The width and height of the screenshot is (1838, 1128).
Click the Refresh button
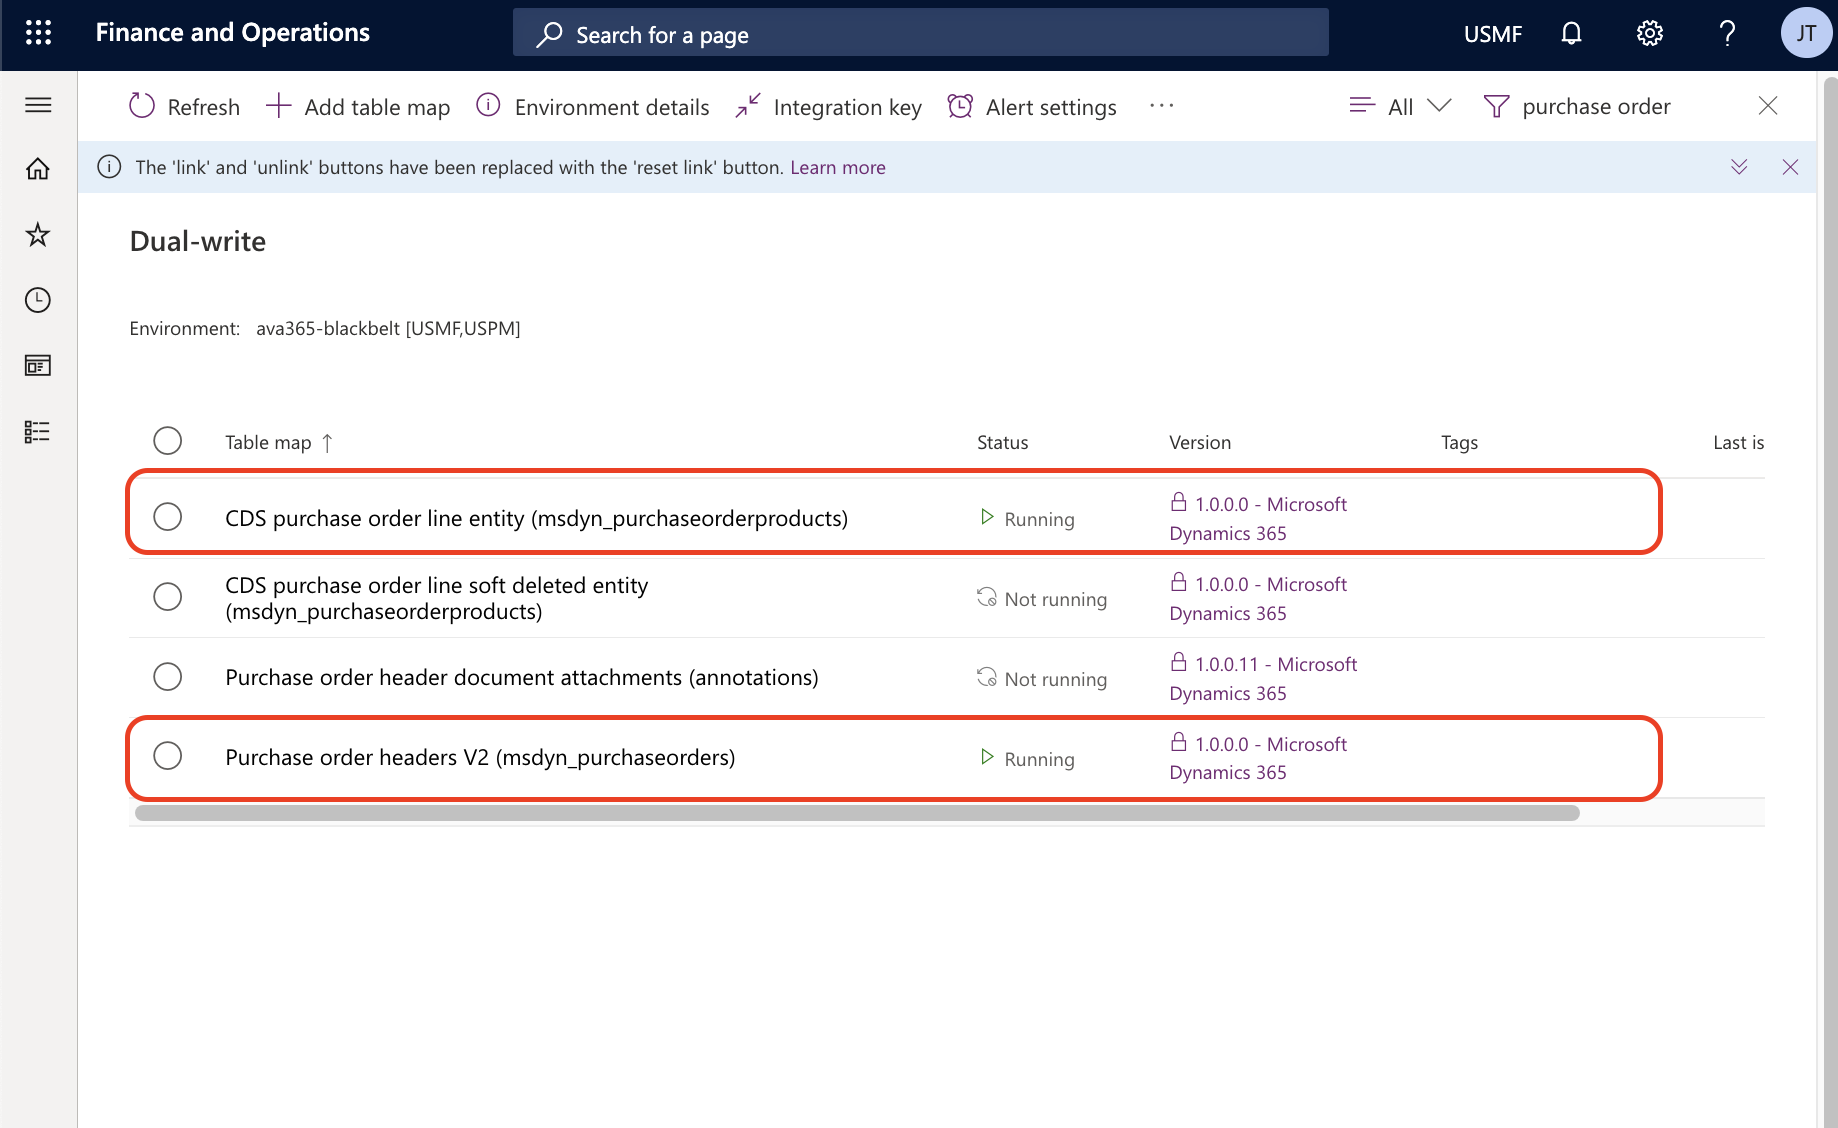click(x=185, y=106)
